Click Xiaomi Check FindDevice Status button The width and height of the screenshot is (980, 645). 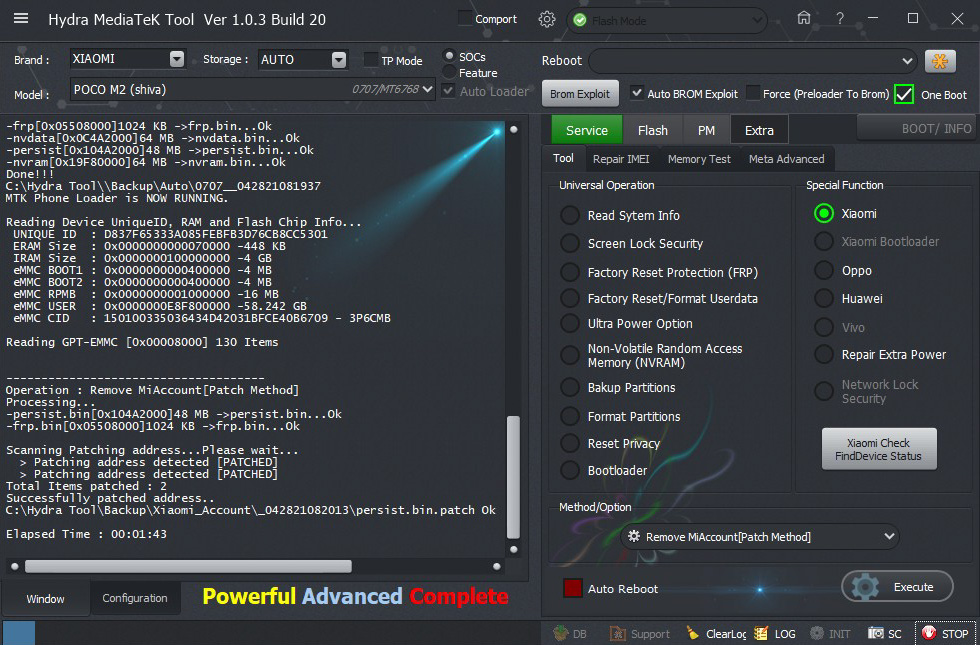click(x=878, y=449)
